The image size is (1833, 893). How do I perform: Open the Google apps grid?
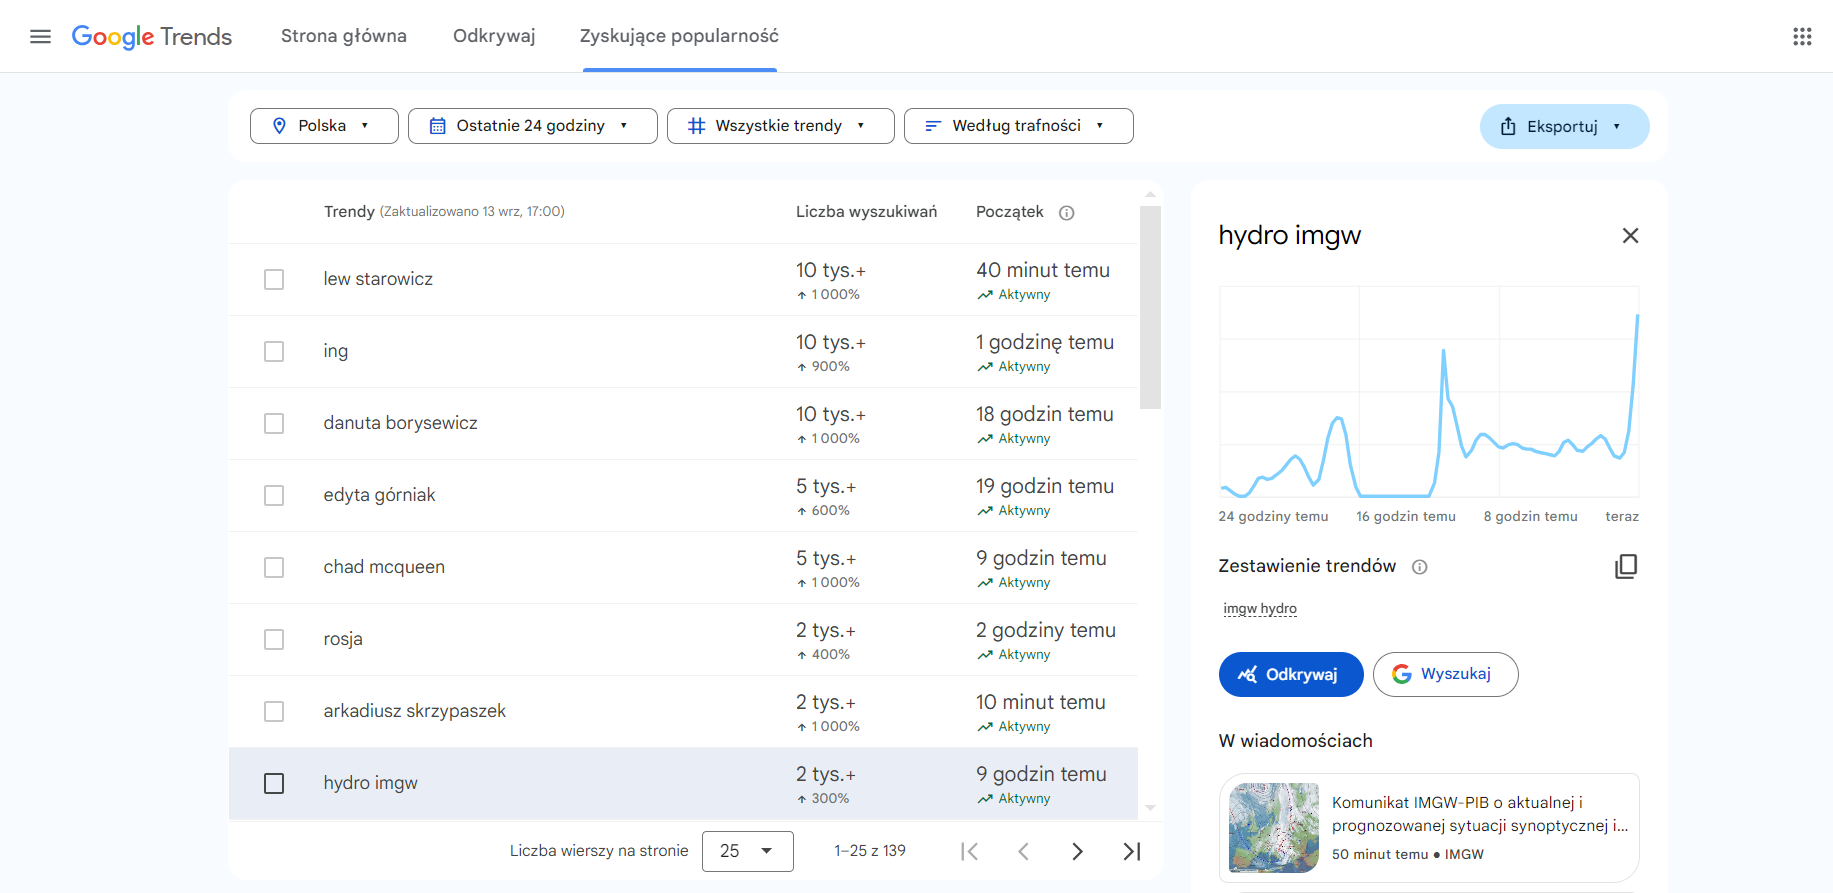(x=1802, y=37)
